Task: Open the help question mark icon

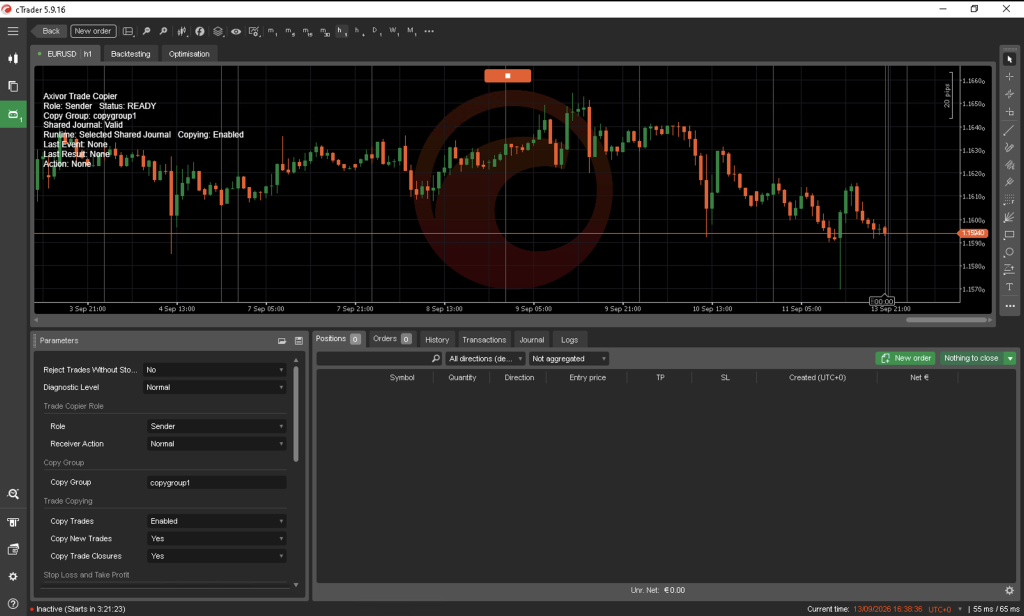Action: (12, 604)
